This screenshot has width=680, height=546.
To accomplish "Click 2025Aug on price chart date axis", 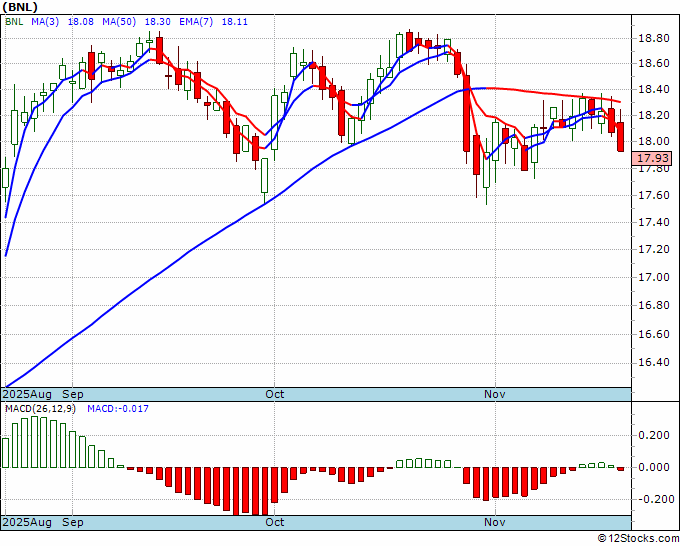I will point(27,394).
